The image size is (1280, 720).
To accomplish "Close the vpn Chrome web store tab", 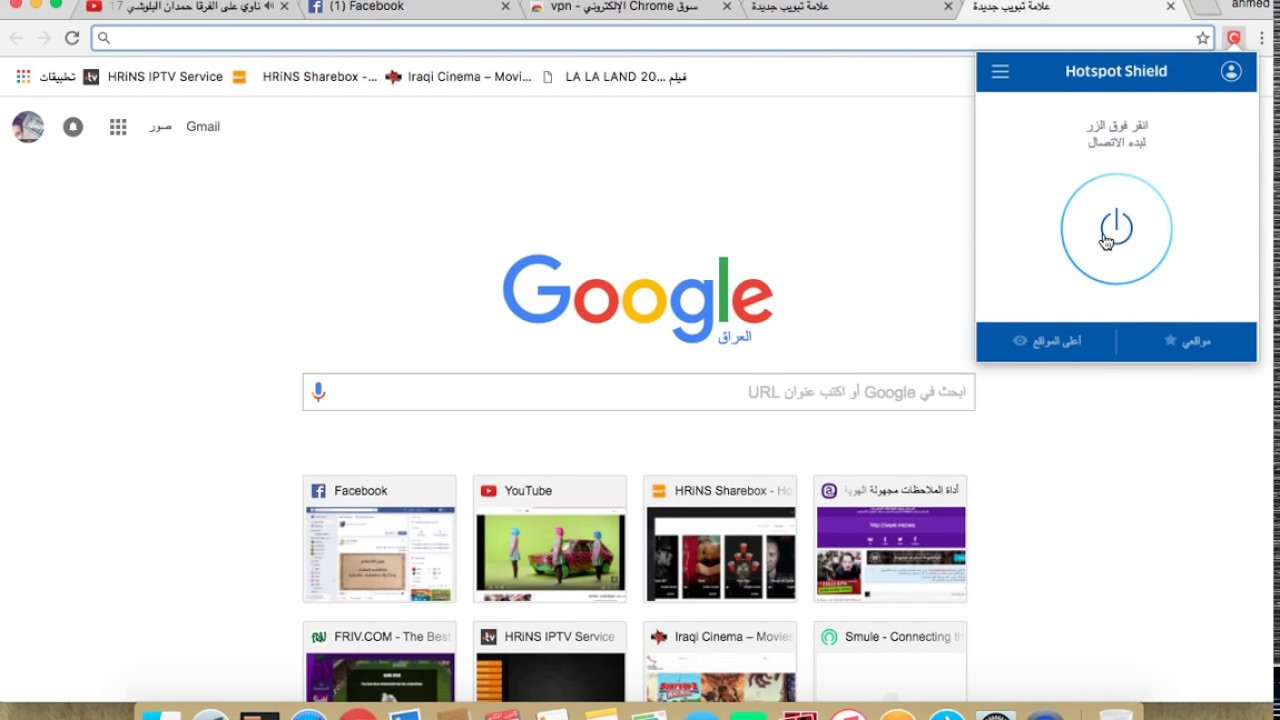I will pos(727,7).
